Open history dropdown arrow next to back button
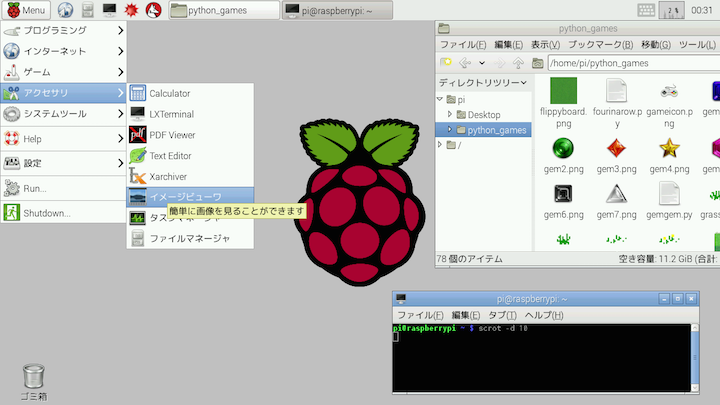 tap(482, 62)
